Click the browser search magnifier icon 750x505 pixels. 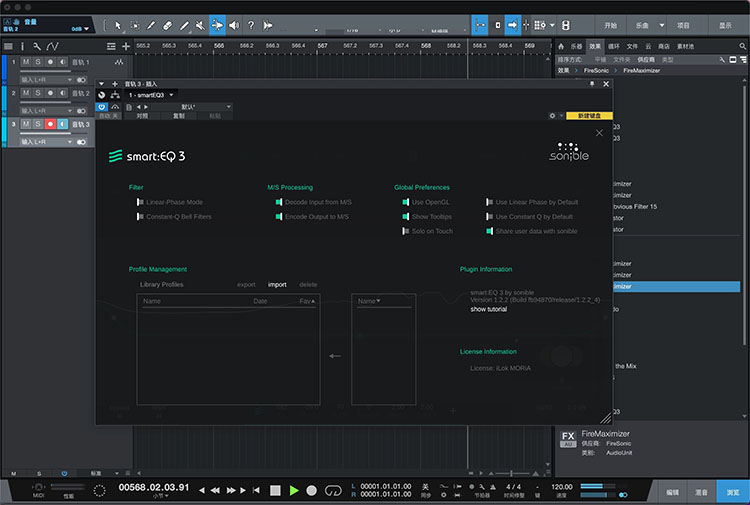(742, 46)
